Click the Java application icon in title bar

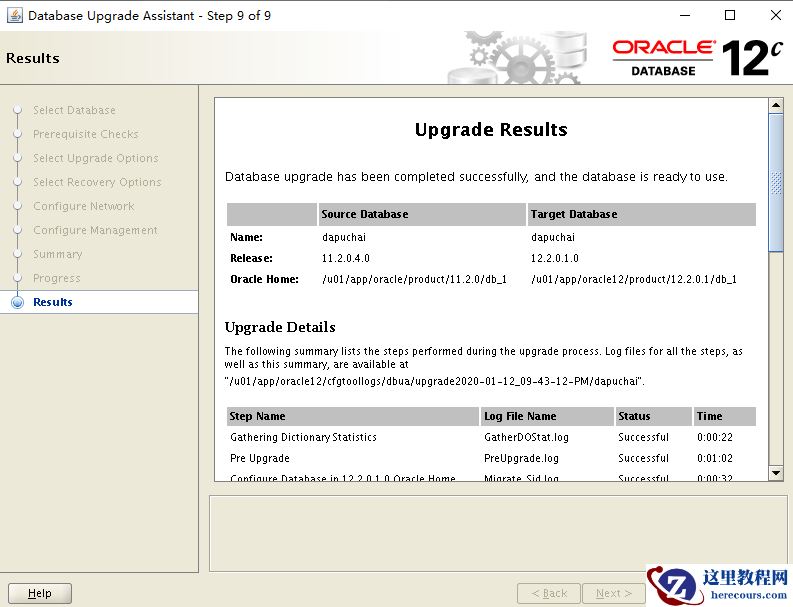coord(14,15)
